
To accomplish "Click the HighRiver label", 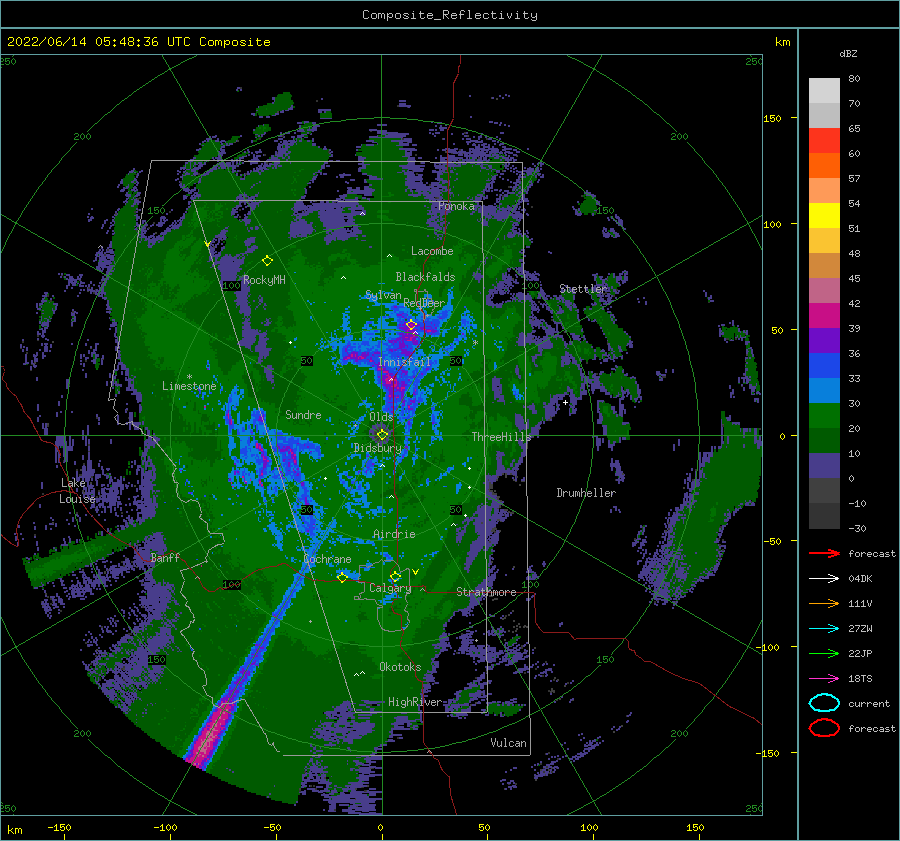I will (x=415, y=702).
